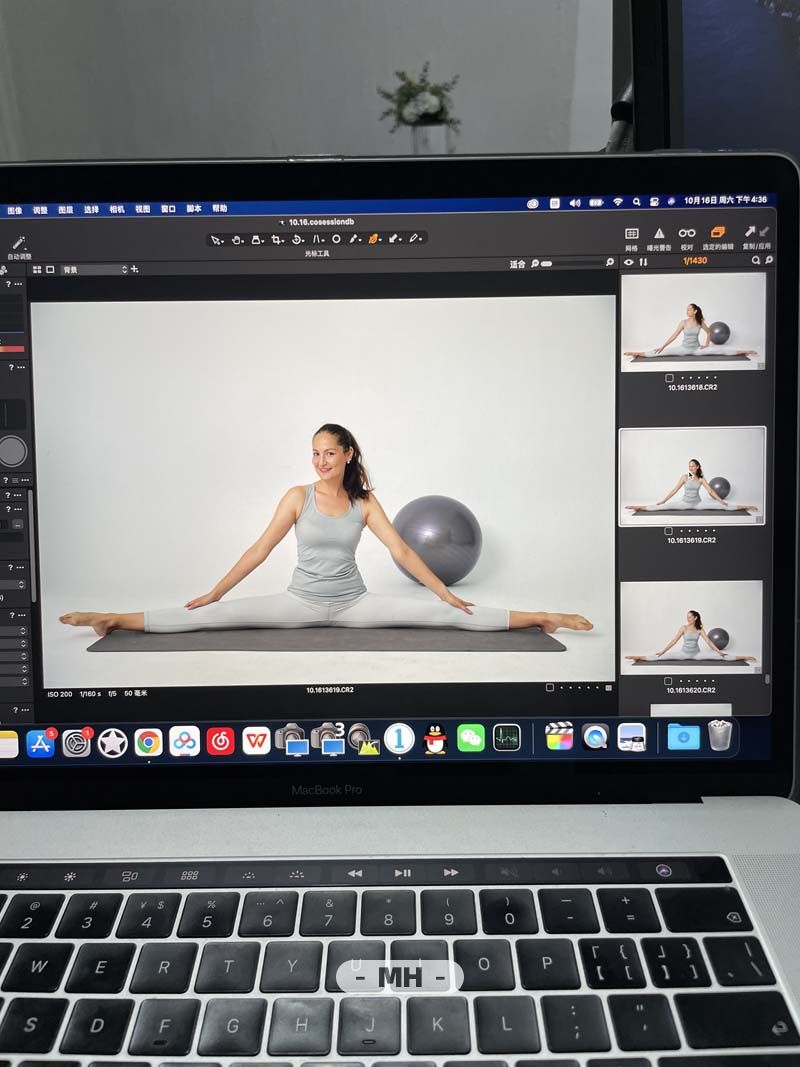Viewport: 800px width, 1067px height.
Task: Toggle the exposure warning (曝光警告) triangle icon
Action: coord(659,234)
